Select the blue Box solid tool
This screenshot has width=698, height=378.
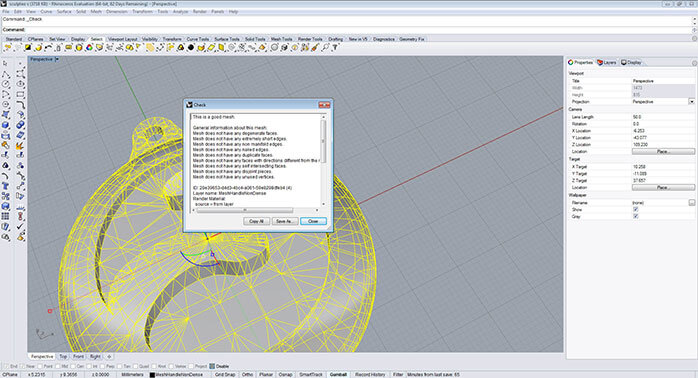click(6, 125)
